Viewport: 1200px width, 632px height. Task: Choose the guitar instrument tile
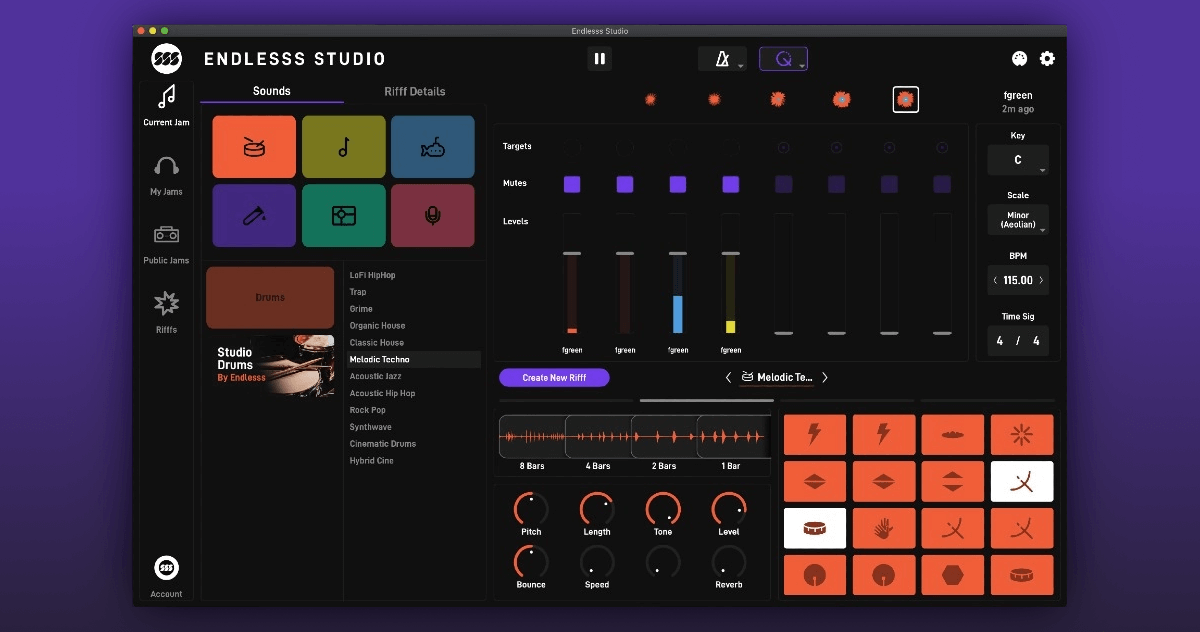(x=254, y=215)
